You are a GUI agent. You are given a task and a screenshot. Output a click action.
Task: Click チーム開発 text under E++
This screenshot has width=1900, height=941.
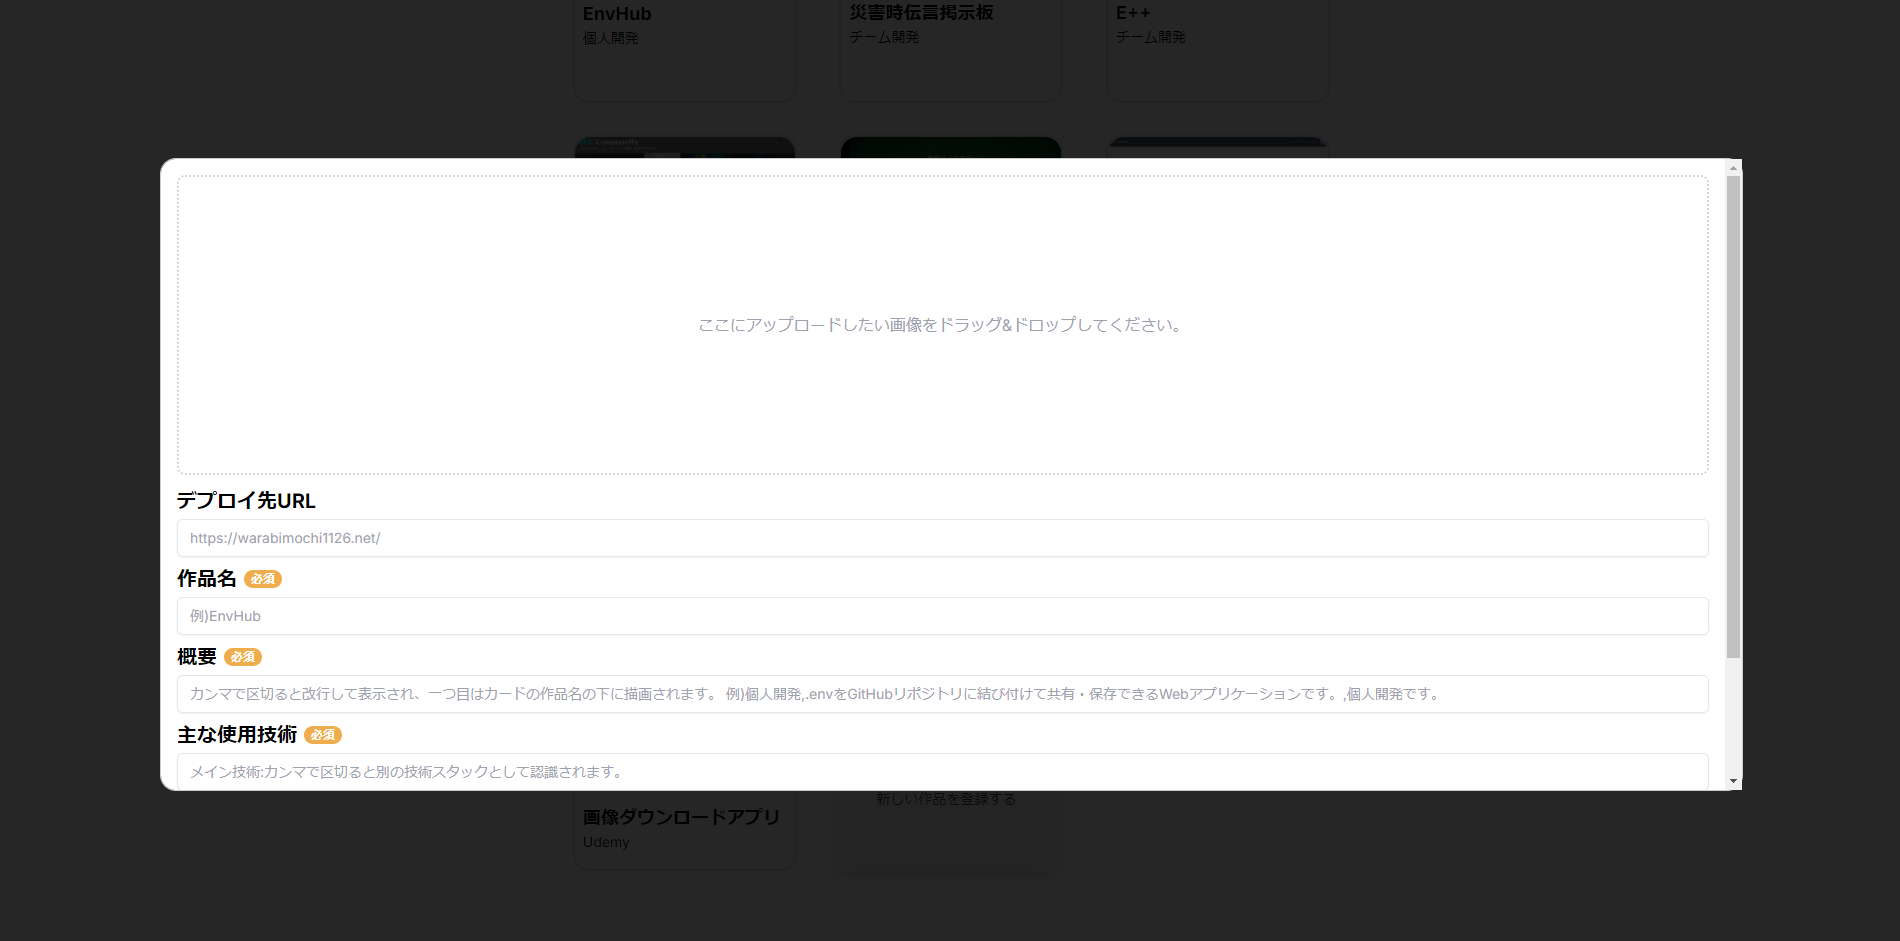pos(1151,37)
